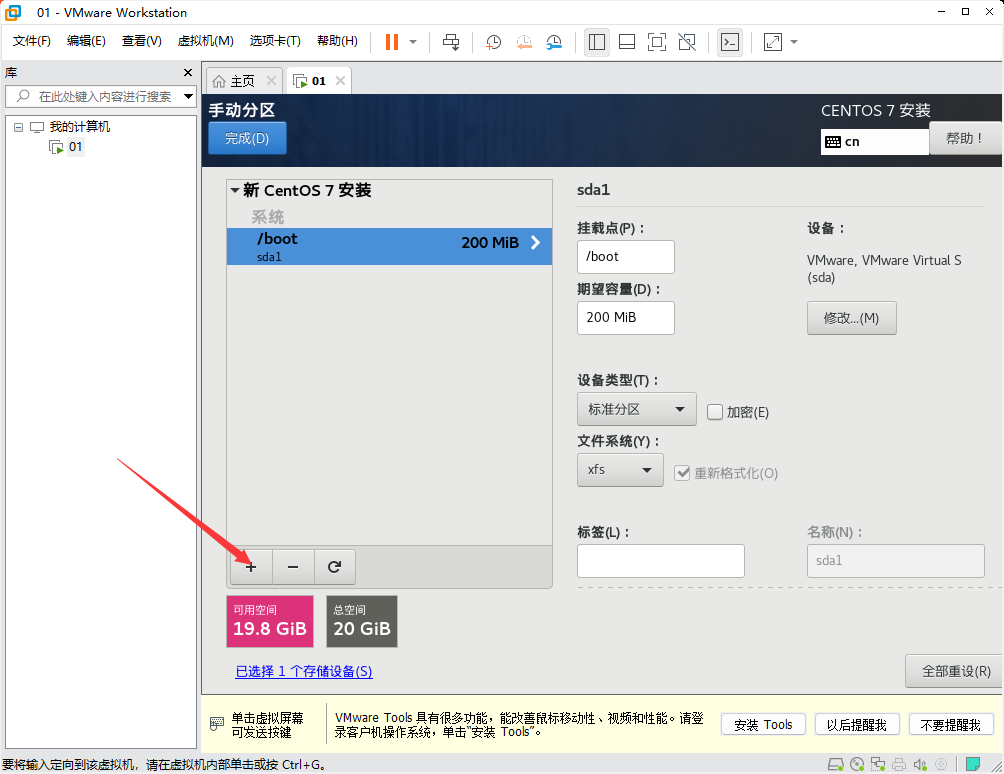Open the 文件系统 xfs dropdown
The width and height of the screenshot is (1004, 774).
point(620,470)
